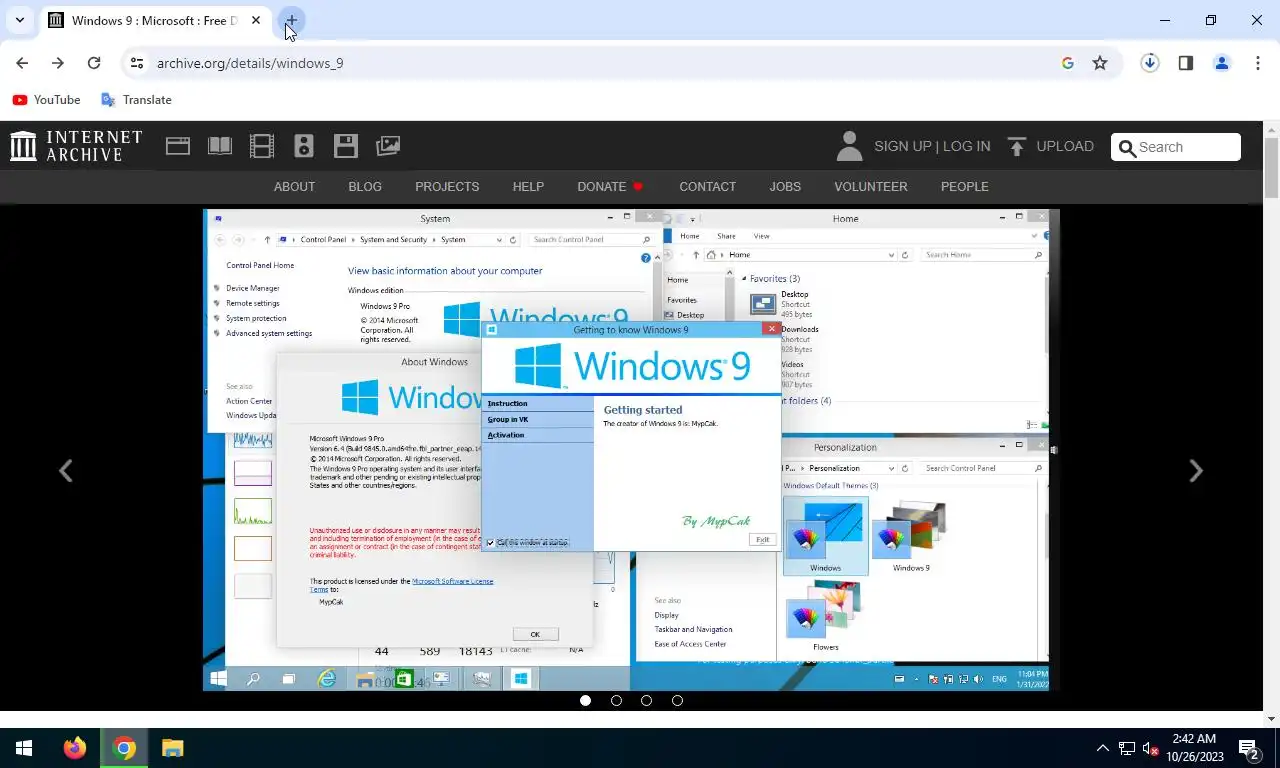
Task: Select the second carousel dot
Action: tap(616, 701)
